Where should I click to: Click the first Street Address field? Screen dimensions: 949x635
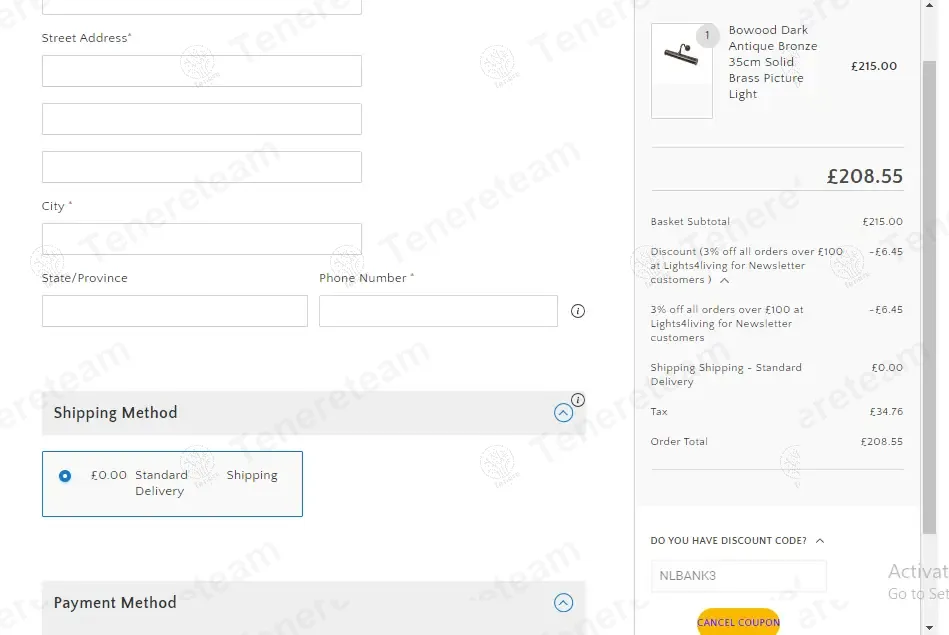tap(201, 71)
